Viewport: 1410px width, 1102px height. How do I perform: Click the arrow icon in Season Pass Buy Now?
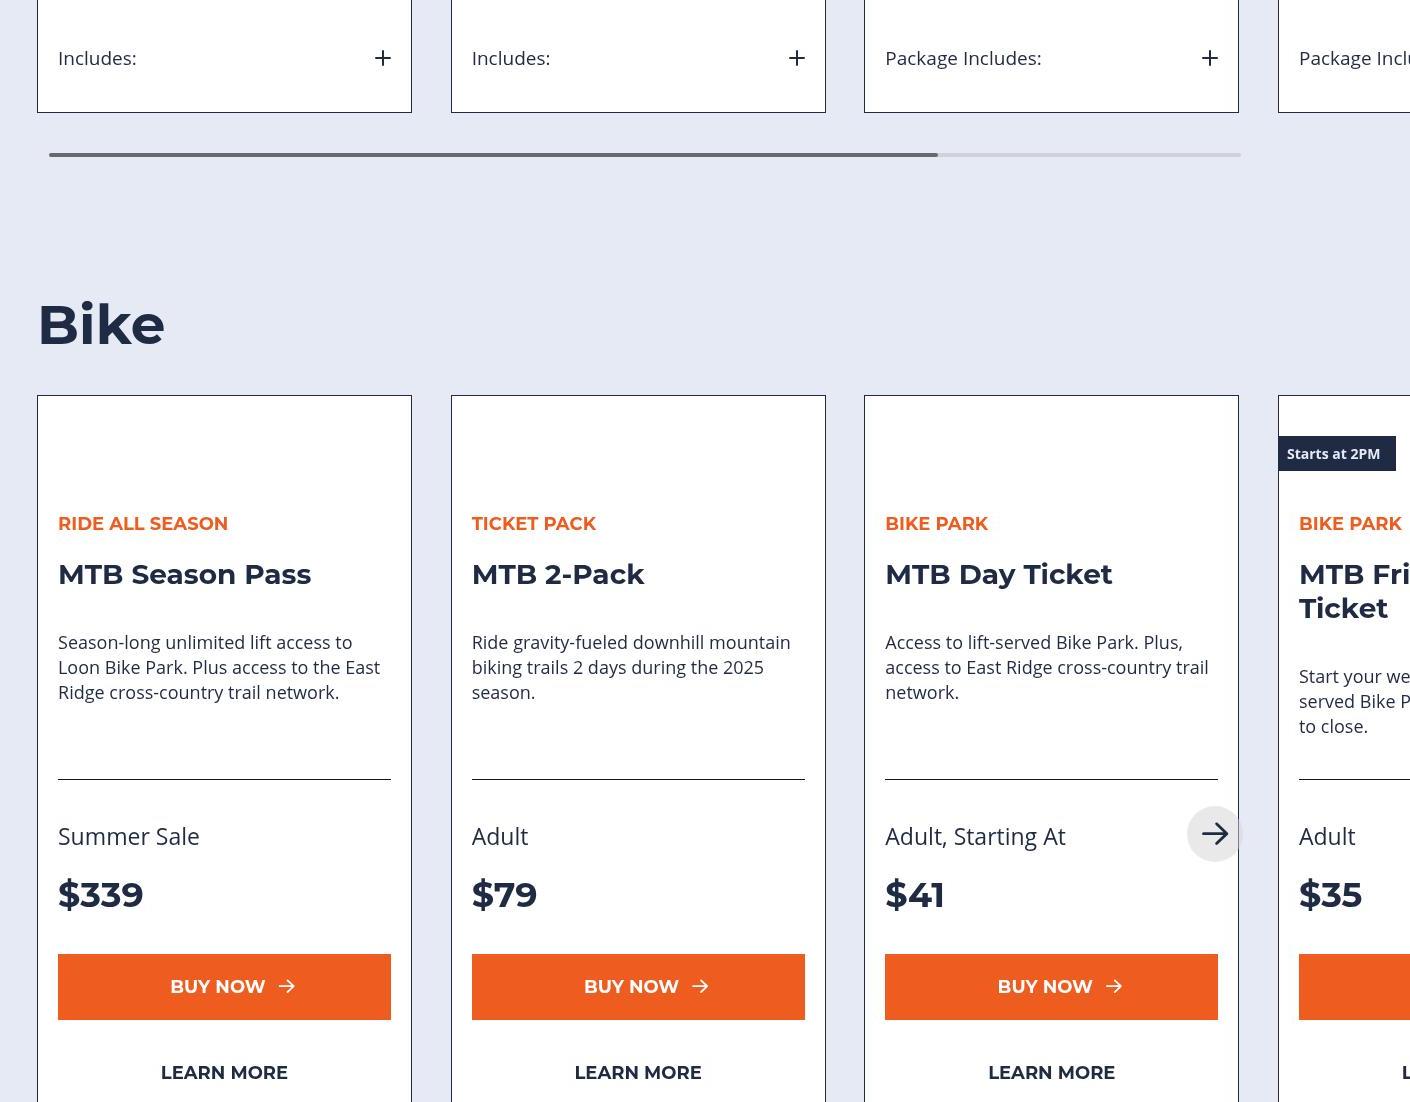pos(287,987)
